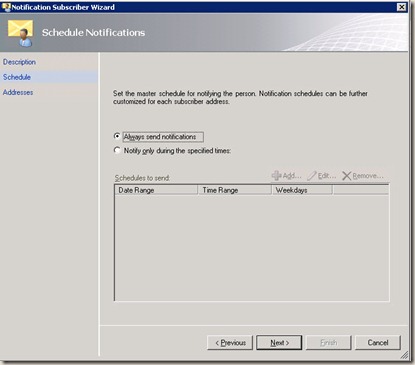Click the Edit schedule pencil icon
The height and width of the screenshot is (365, 415).
[312, 176]
